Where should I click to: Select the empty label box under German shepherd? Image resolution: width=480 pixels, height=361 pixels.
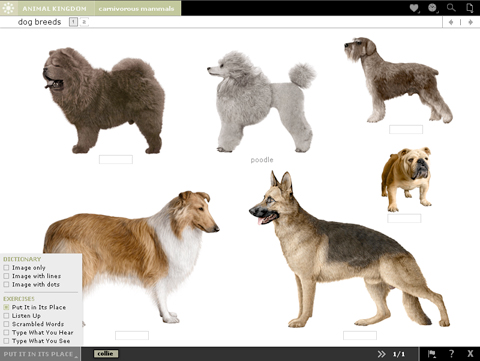[360, 335]
